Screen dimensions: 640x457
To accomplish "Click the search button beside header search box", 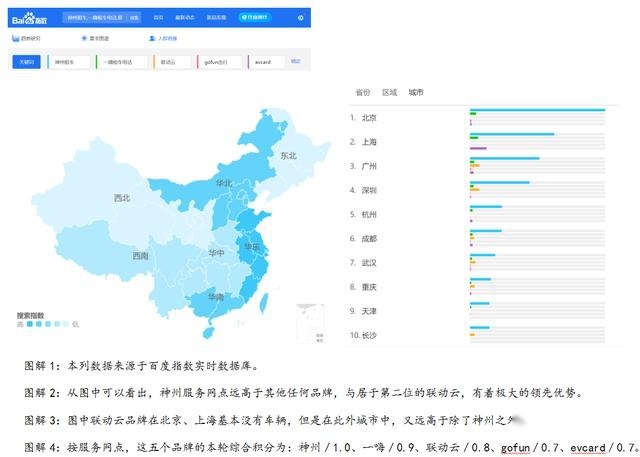I will pyautogui.click(x=134, y=18).
